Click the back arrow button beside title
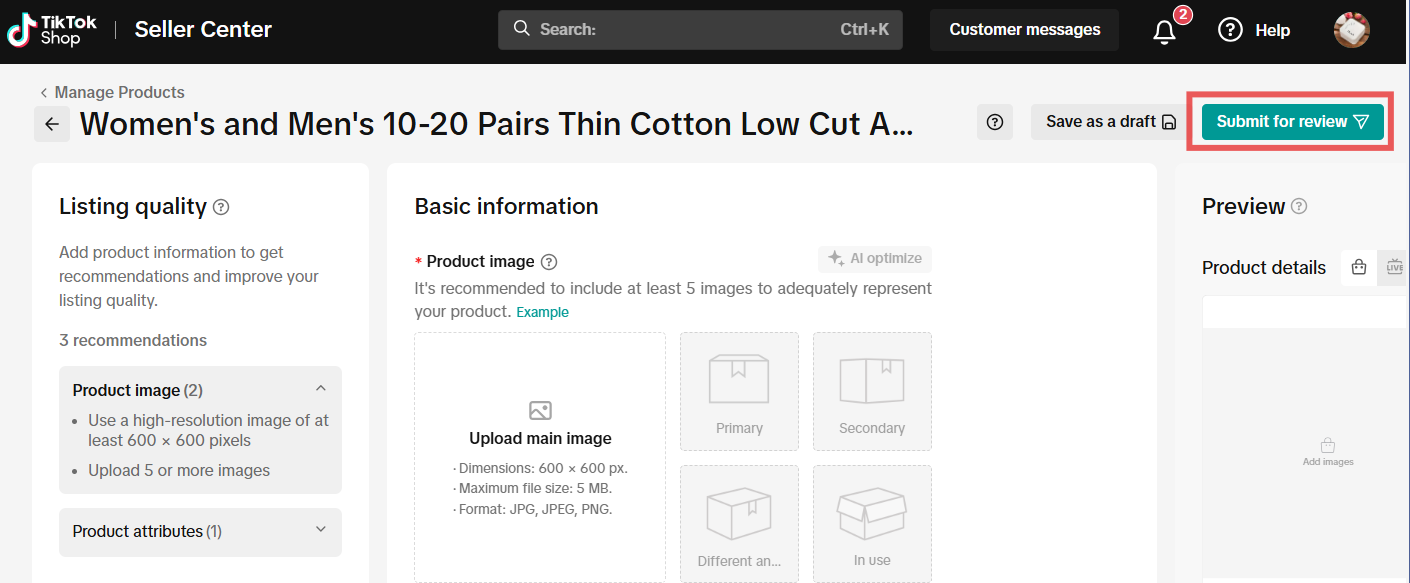 pyautogui.click(x=52, y=124)
